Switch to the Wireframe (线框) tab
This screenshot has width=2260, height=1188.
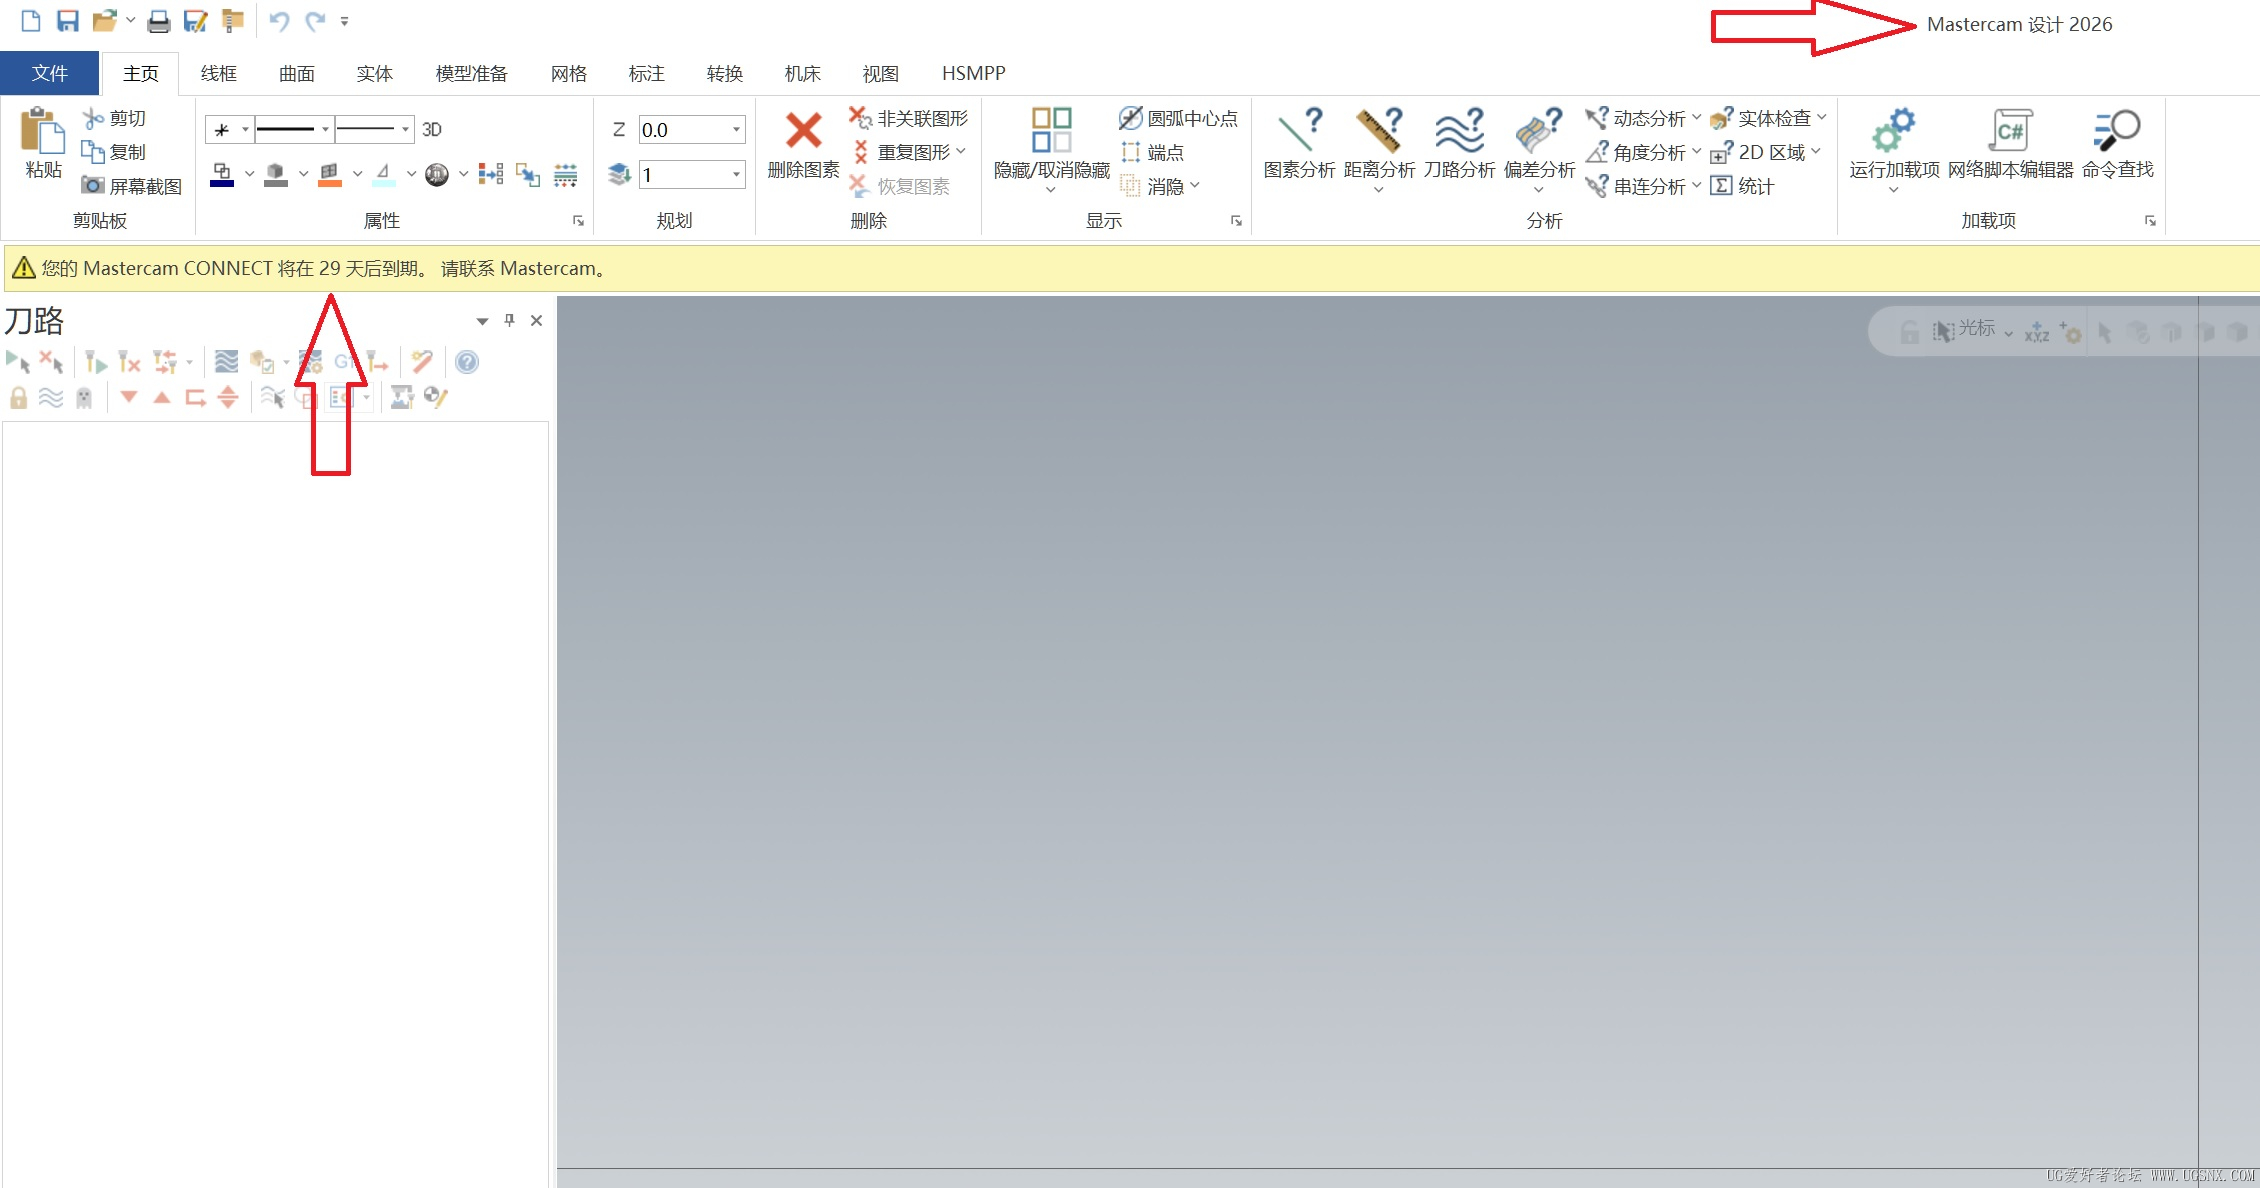(x=219, y=73)
